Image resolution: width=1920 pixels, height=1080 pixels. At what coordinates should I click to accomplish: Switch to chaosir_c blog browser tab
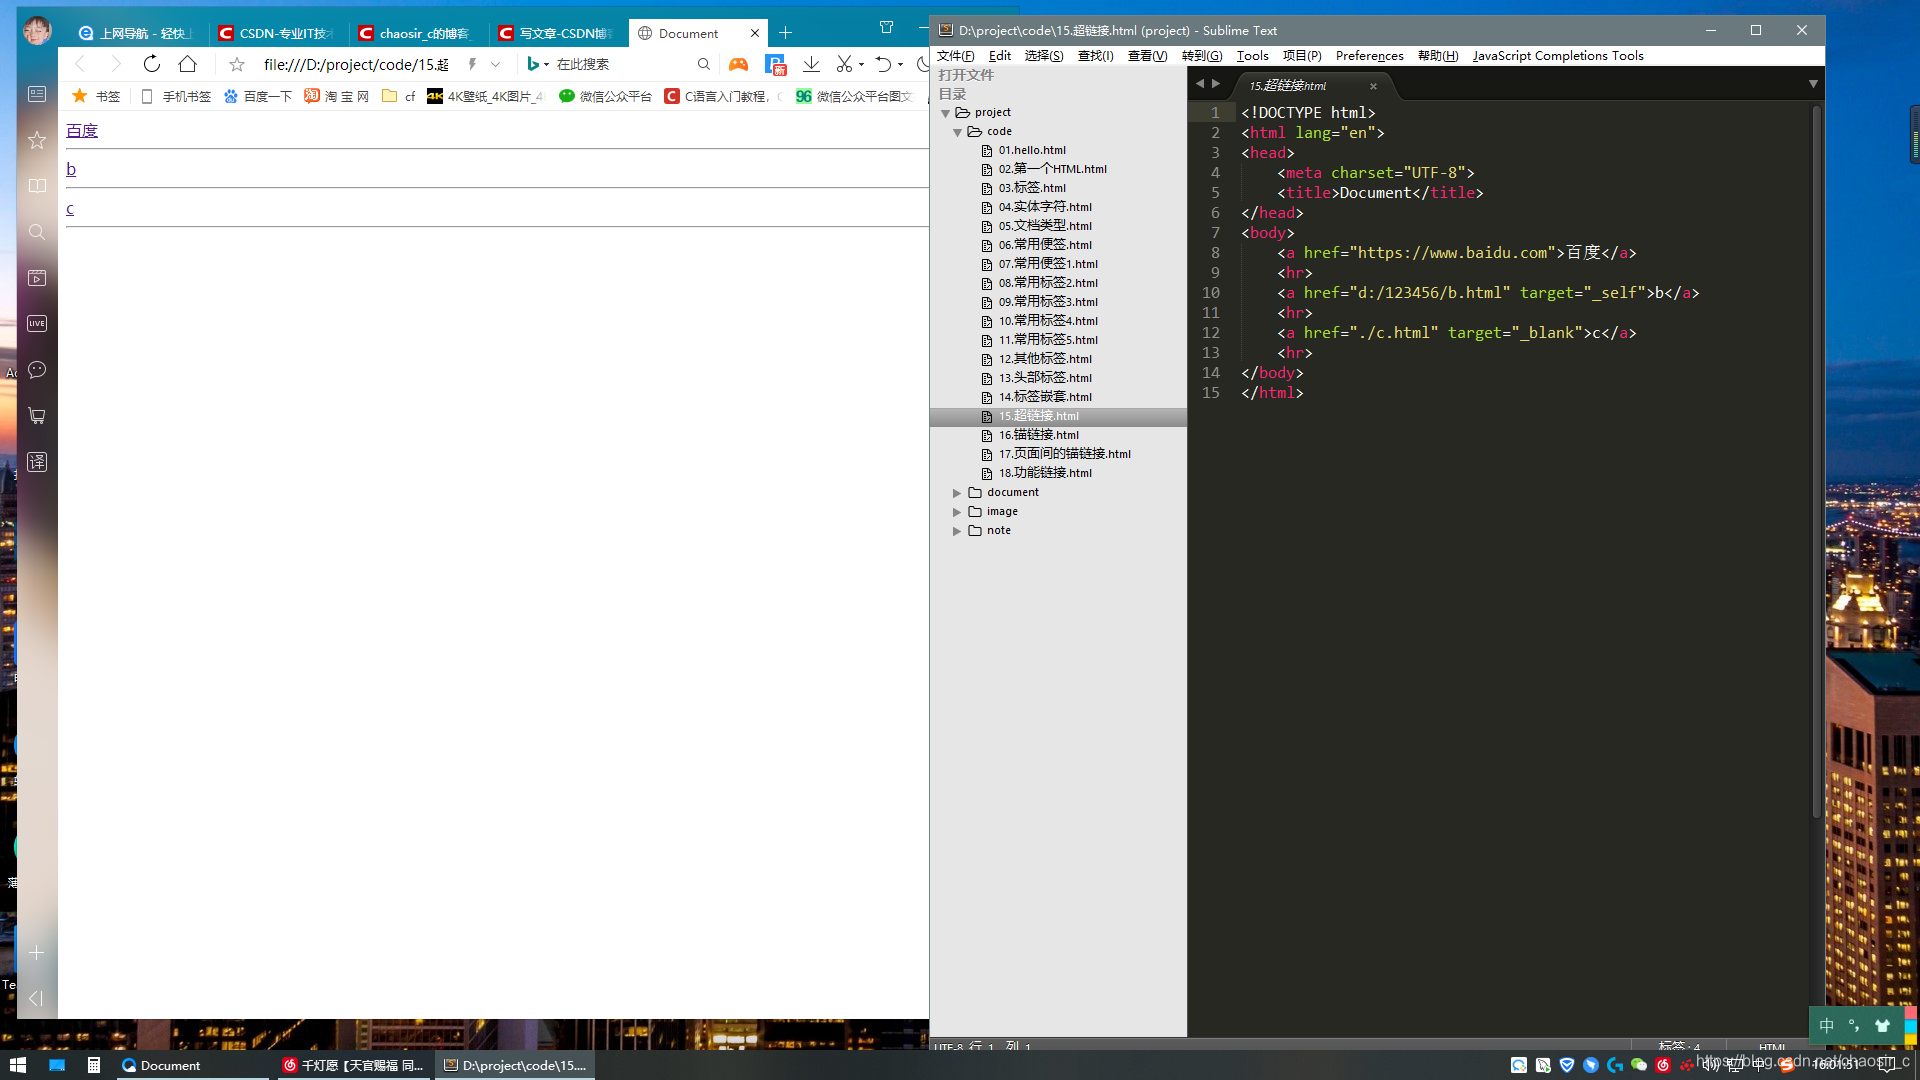coord(420,33)
